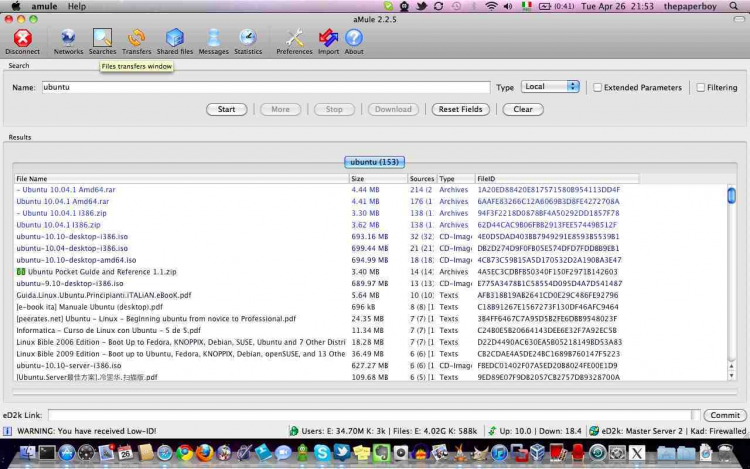The height and width of the screenshot is (469, 750).
Task: Enable the Filtering checkbox
Action: pyautogui.click(x=701, y=87)
